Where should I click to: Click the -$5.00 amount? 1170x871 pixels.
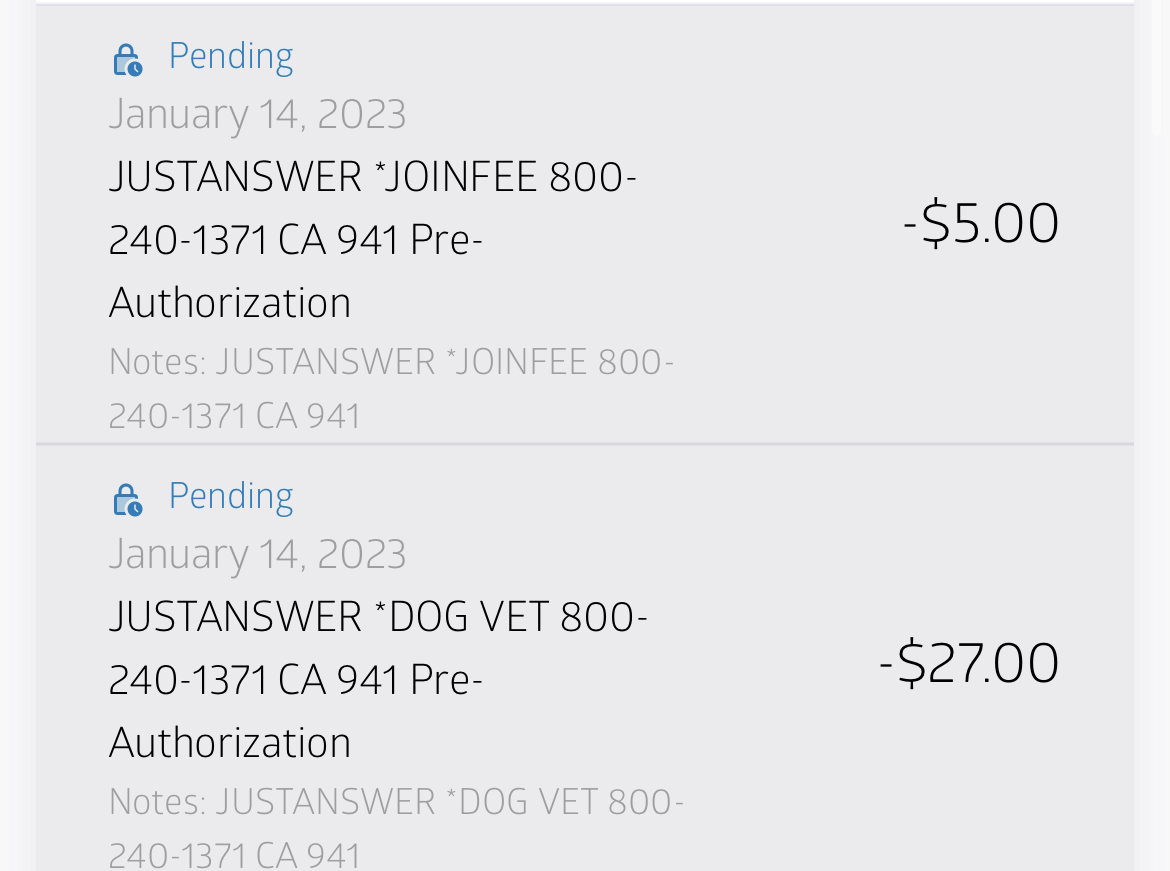[981, 222]
